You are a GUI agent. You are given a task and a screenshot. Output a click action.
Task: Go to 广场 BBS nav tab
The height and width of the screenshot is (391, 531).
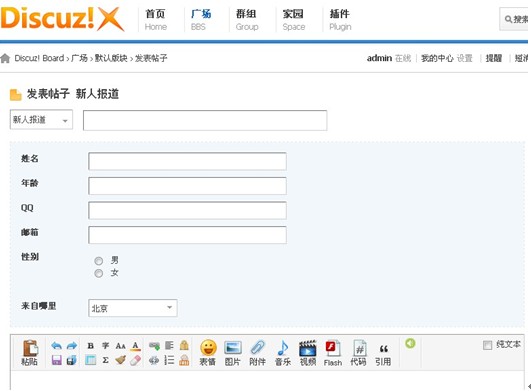tap(200, 20)
